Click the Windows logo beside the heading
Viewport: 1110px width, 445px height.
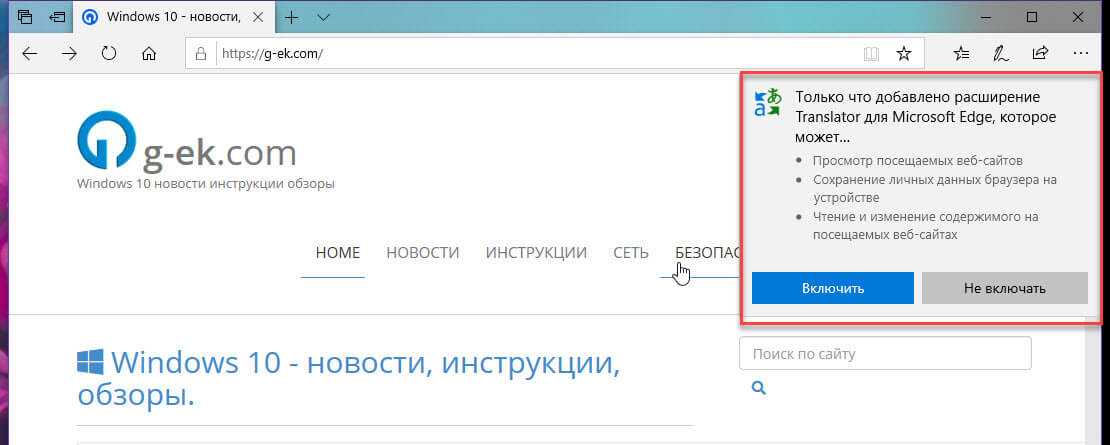[91, 362]
